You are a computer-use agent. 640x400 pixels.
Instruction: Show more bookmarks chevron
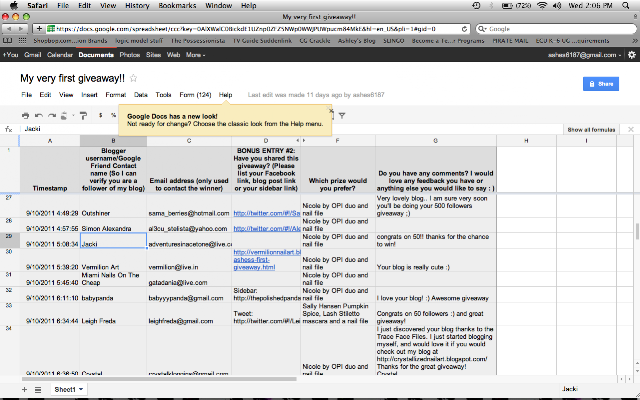pos(635,41)
